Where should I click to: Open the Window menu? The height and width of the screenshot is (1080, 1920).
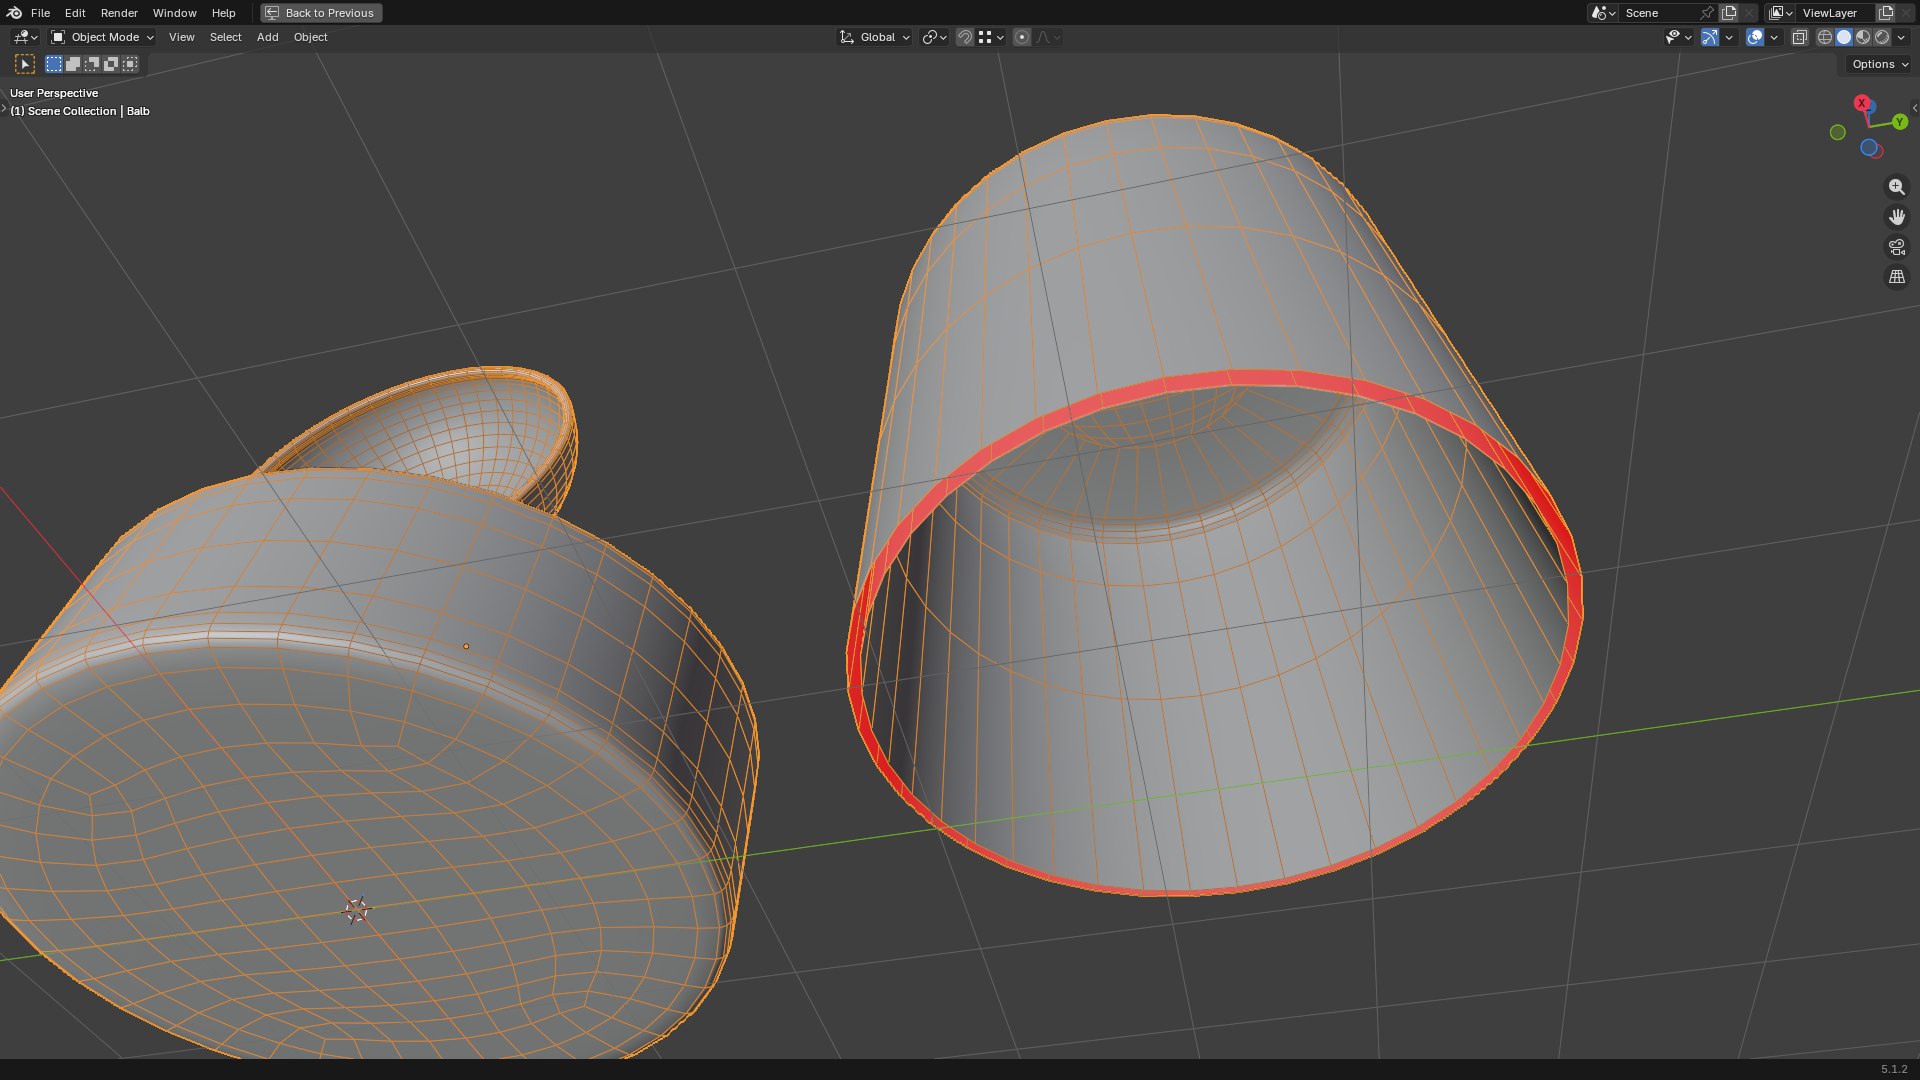[x=174, y=13]
